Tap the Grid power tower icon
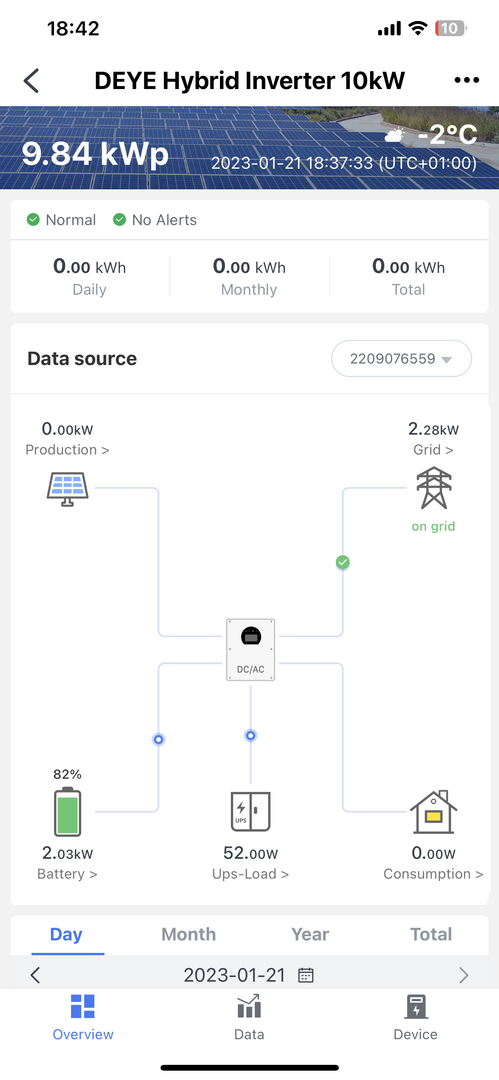The height and width of the screenshot is (1080, 499). (x=434, y=488)
